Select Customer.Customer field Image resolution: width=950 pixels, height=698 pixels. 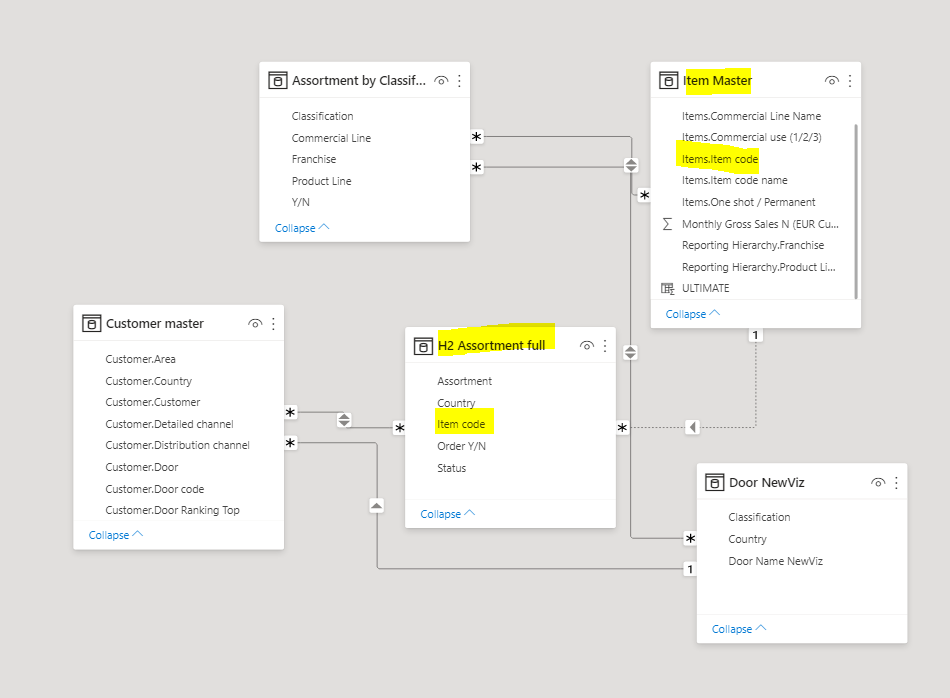click(153, 402)
